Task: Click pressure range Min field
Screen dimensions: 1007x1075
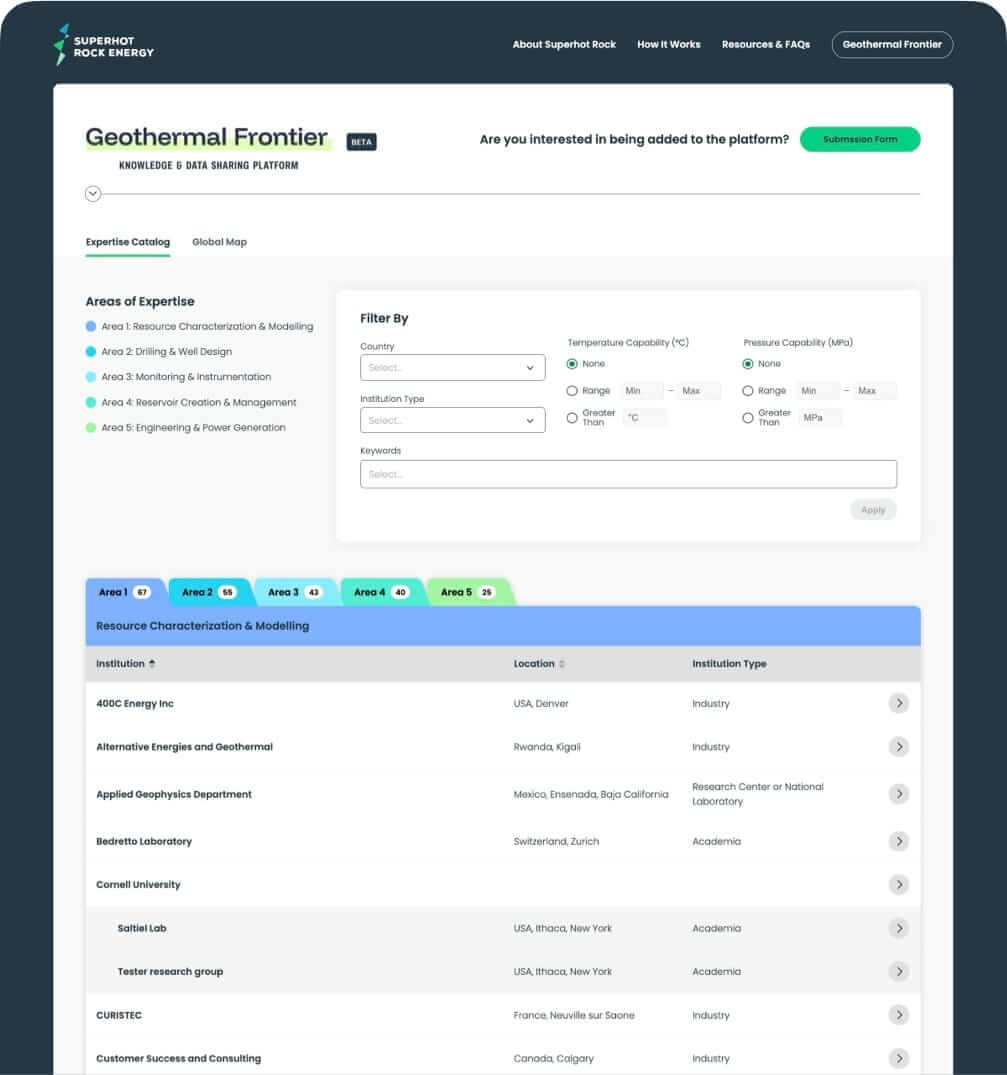Action: tap(818, 391)
